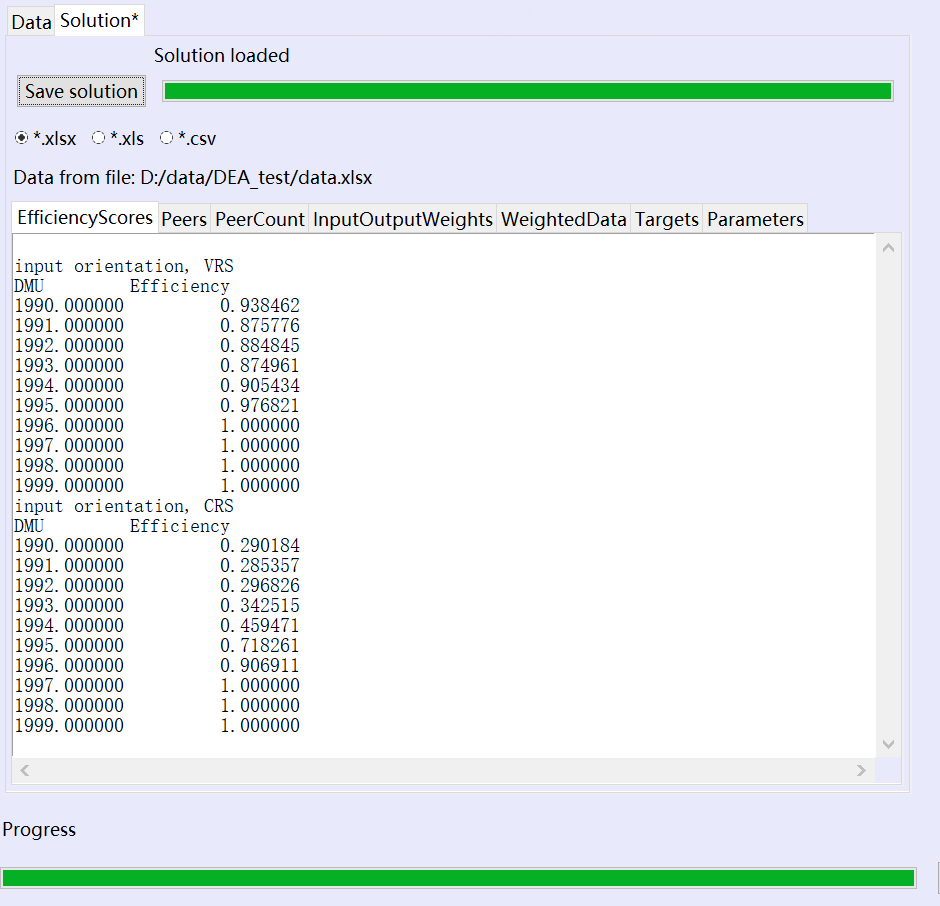Image resolution: width=940 pixels, height=906 pixels.
Task: Click VRS efficiency value 0.874961
Action: [260, 366]
